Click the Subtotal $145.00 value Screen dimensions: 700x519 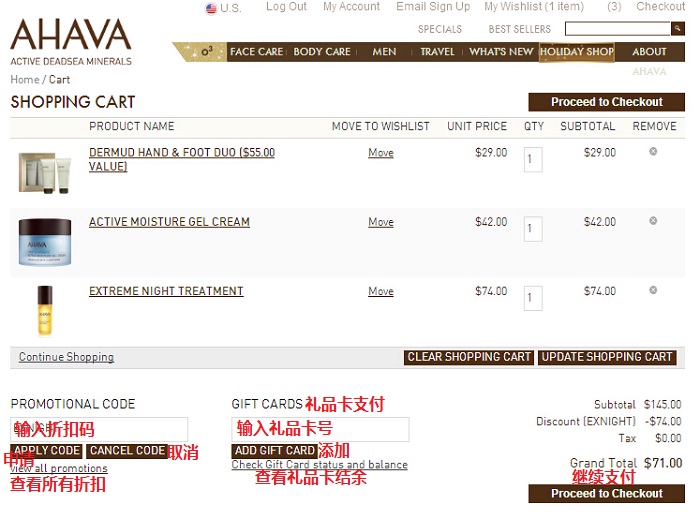coord(662,405)
